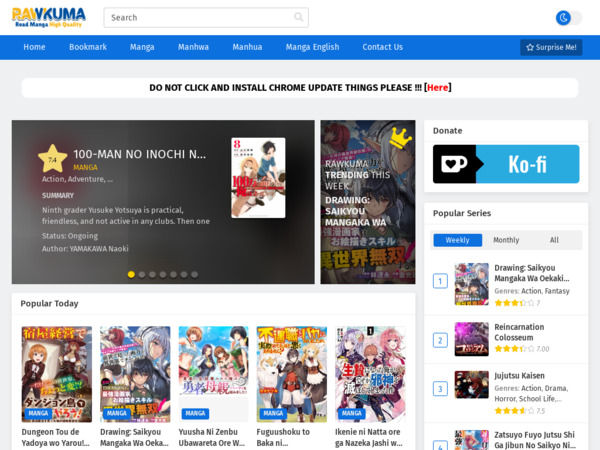Click the Action genre link under Drawing: Saikyou
Image resolution: width=600 pixels, height=450 pixels.
click(x=531, y=291)
